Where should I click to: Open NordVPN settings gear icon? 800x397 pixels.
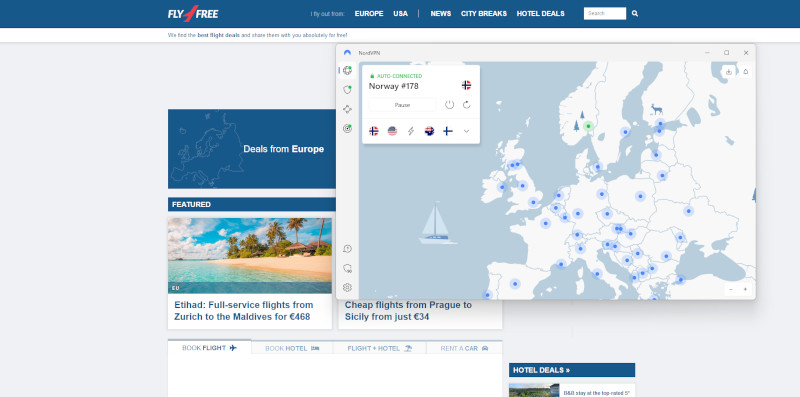(347, 287)
